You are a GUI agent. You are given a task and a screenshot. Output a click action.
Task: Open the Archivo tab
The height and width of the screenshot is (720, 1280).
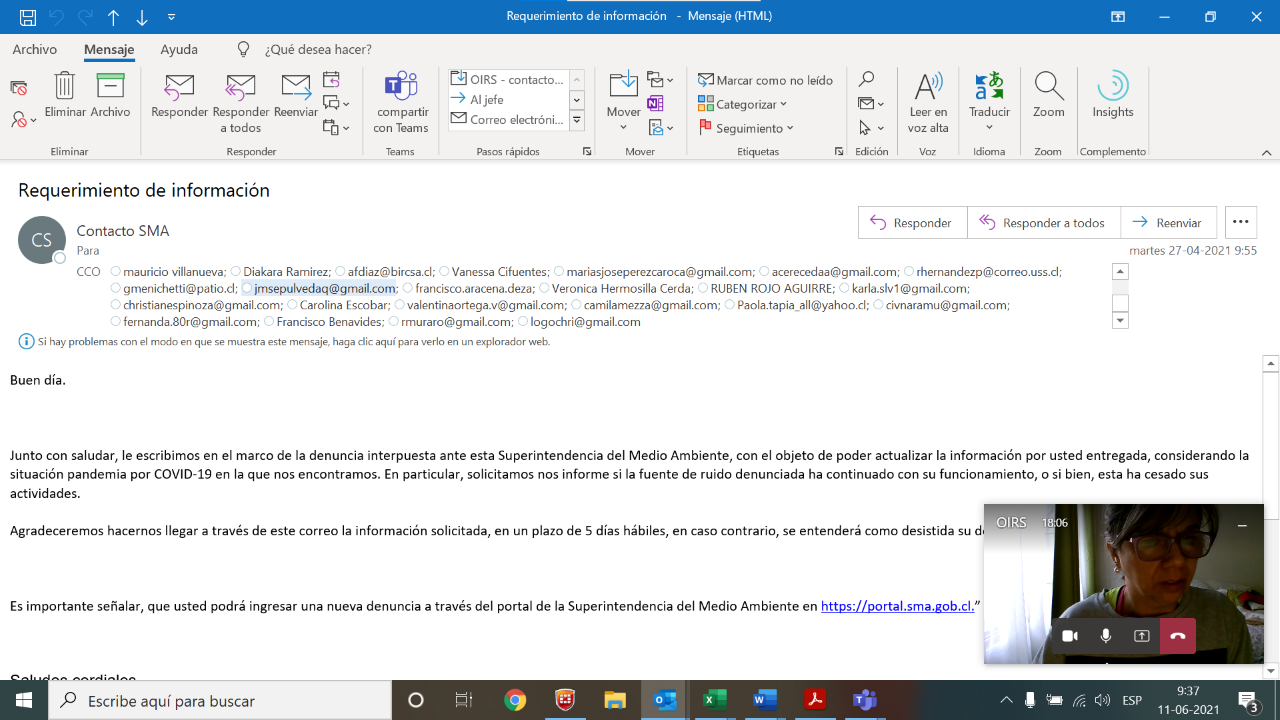tap(34, 49)
